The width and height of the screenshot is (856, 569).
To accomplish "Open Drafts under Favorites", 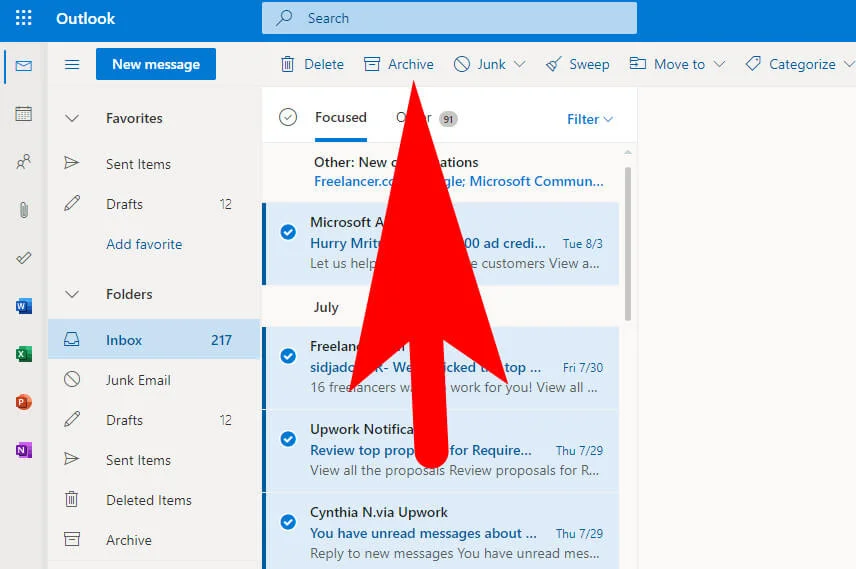I will [154, 204].
